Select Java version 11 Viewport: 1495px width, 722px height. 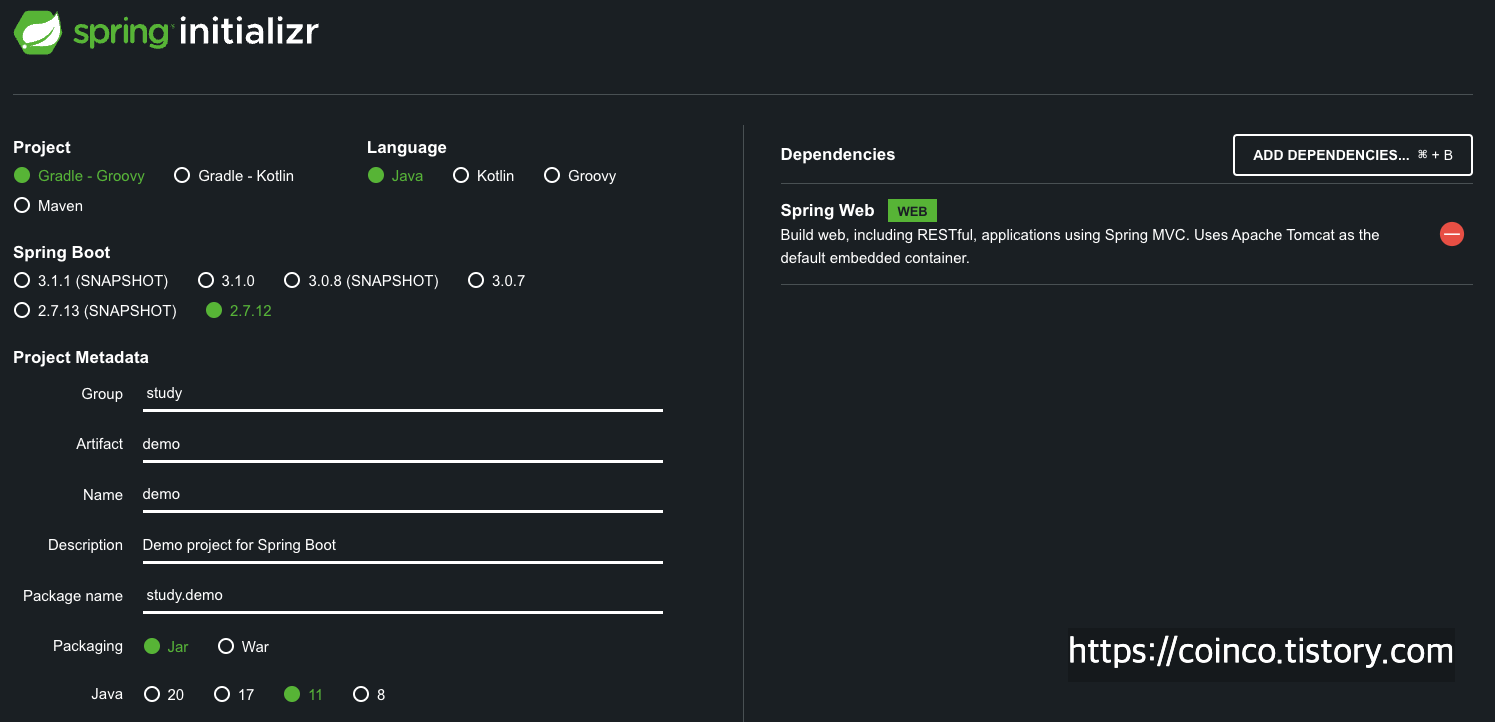pos(304,694)
